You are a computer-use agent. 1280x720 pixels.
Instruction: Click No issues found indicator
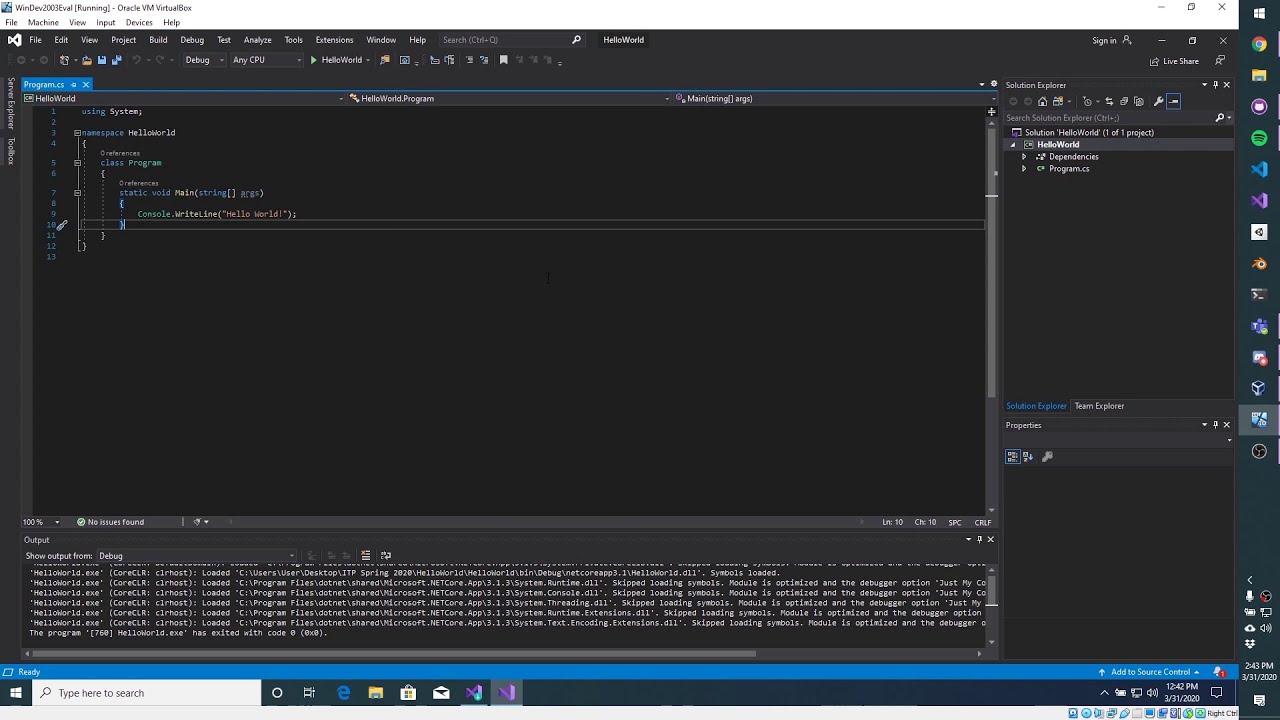point(110,522)
